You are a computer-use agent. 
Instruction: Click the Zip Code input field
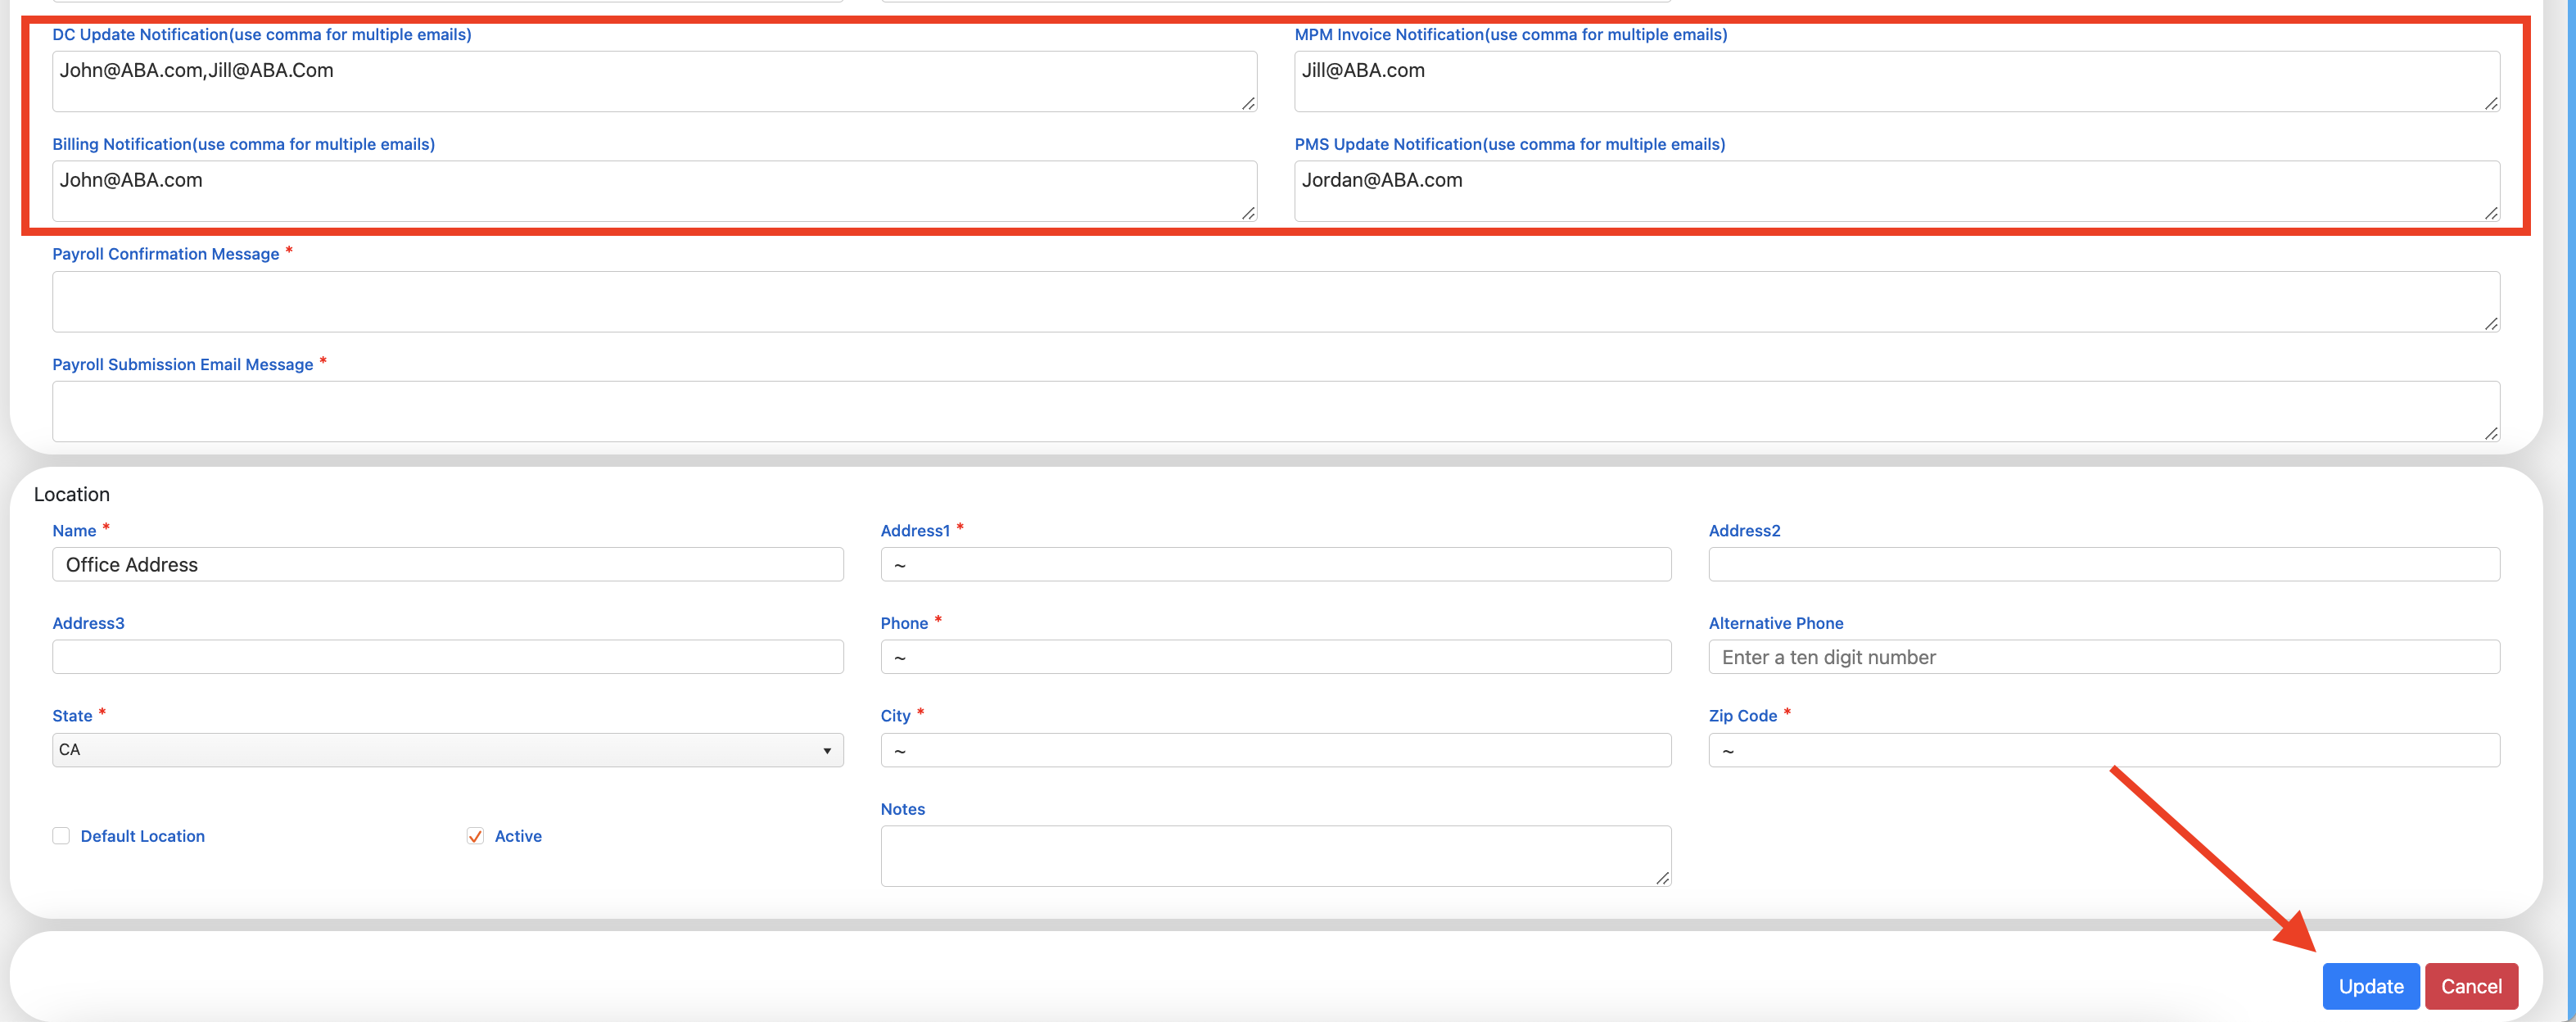coord(2103,750)
